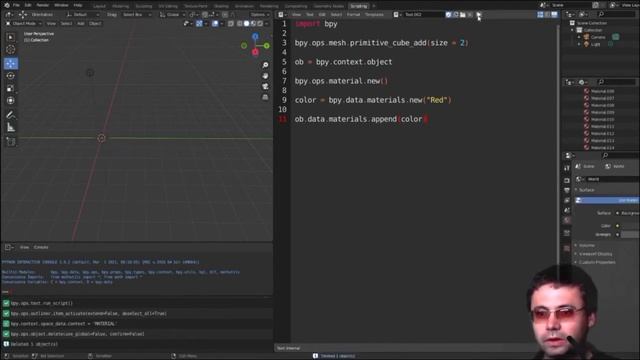The width and height of the screenshot is (640, 360).
Task: Open the World properties tab icon
Action: pyautogui.click(x=567, y=220)
